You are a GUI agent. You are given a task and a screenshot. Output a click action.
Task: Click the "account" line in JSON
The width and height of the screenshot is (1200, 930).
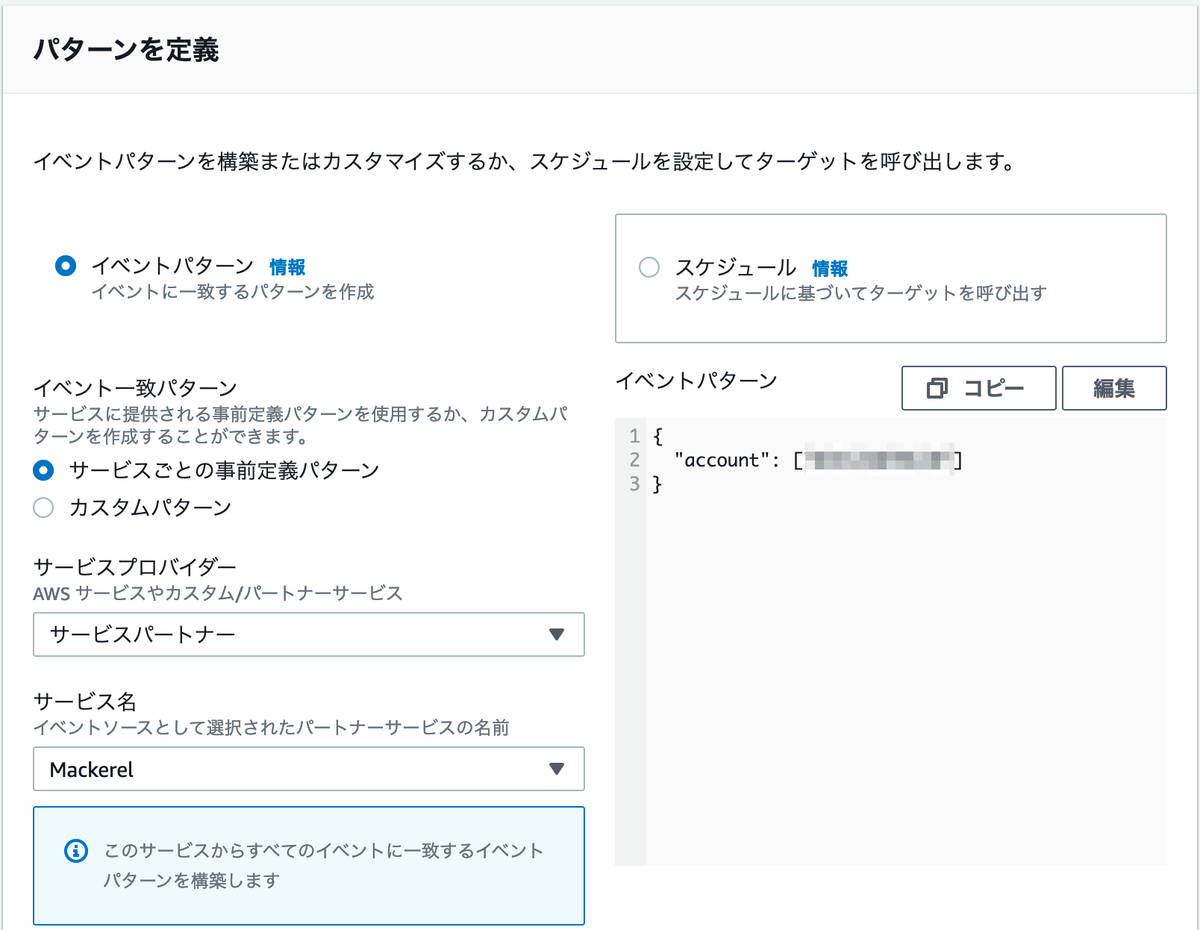[819, 460]
